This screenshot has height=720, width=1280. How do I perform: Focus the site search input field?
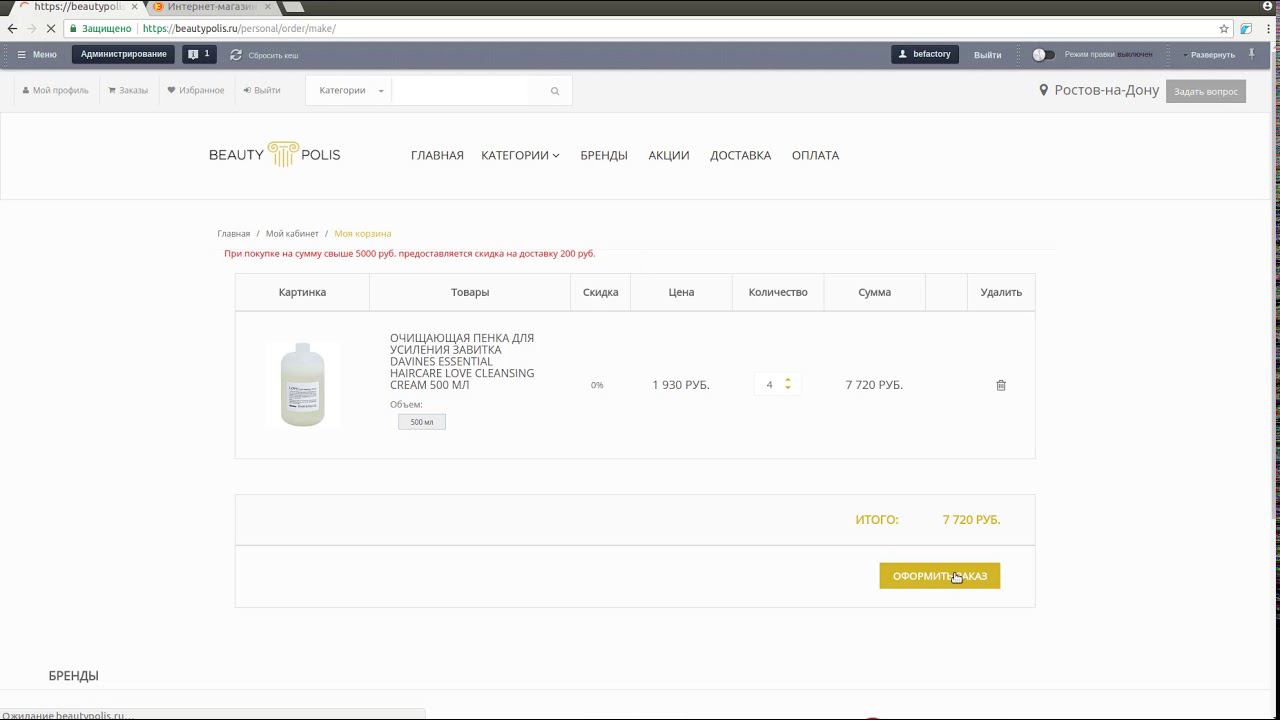coord(465,91)
